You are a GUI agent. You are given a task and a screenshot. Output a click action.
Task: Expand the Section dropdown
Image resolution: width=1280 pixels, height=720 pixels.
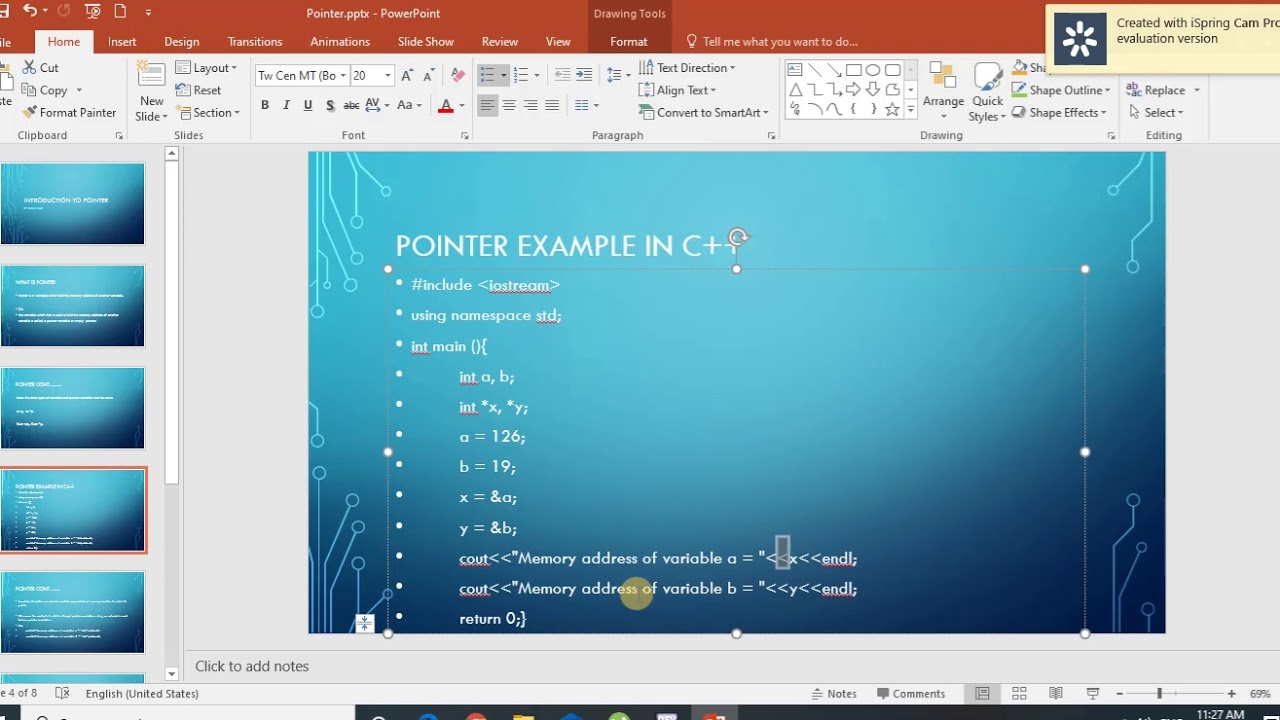coord(208,113)
